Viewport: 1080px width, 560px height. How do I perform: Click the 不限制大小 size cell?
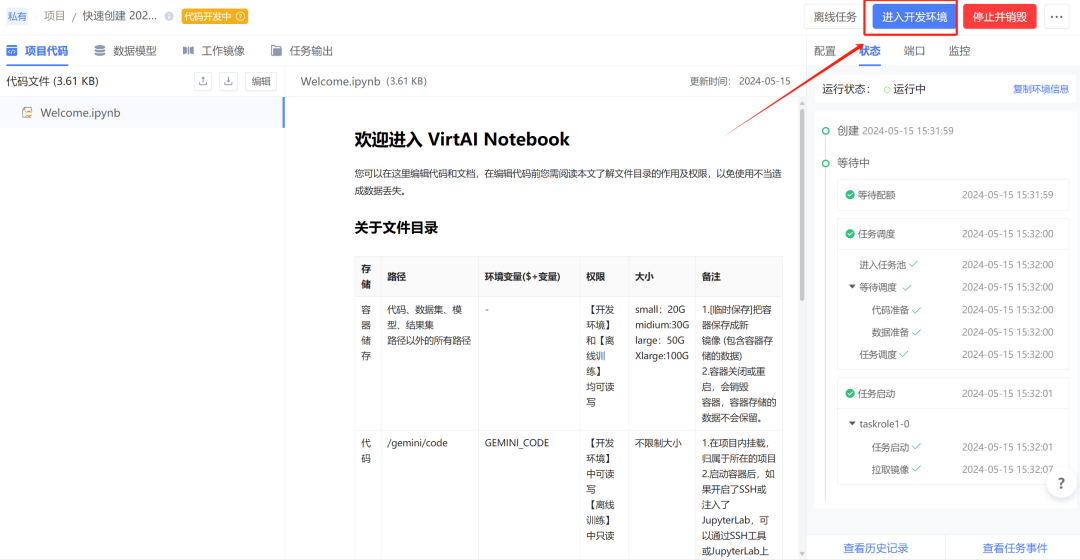click(658, 443)
